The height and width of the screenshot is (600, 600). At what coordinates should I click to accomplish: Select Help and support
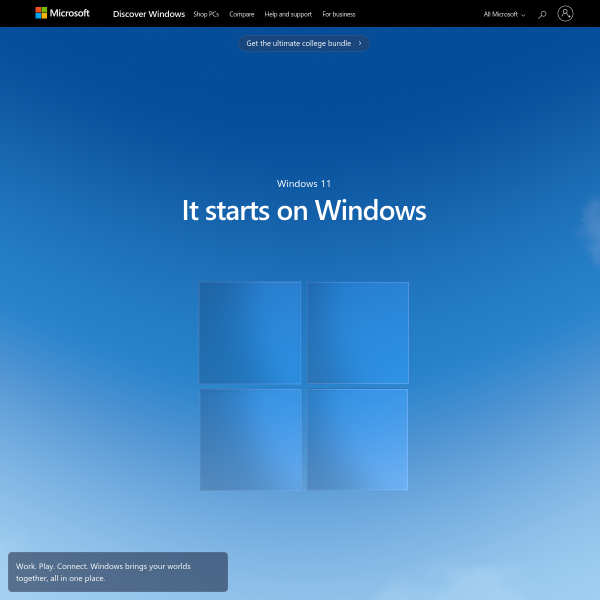point(288,14)
